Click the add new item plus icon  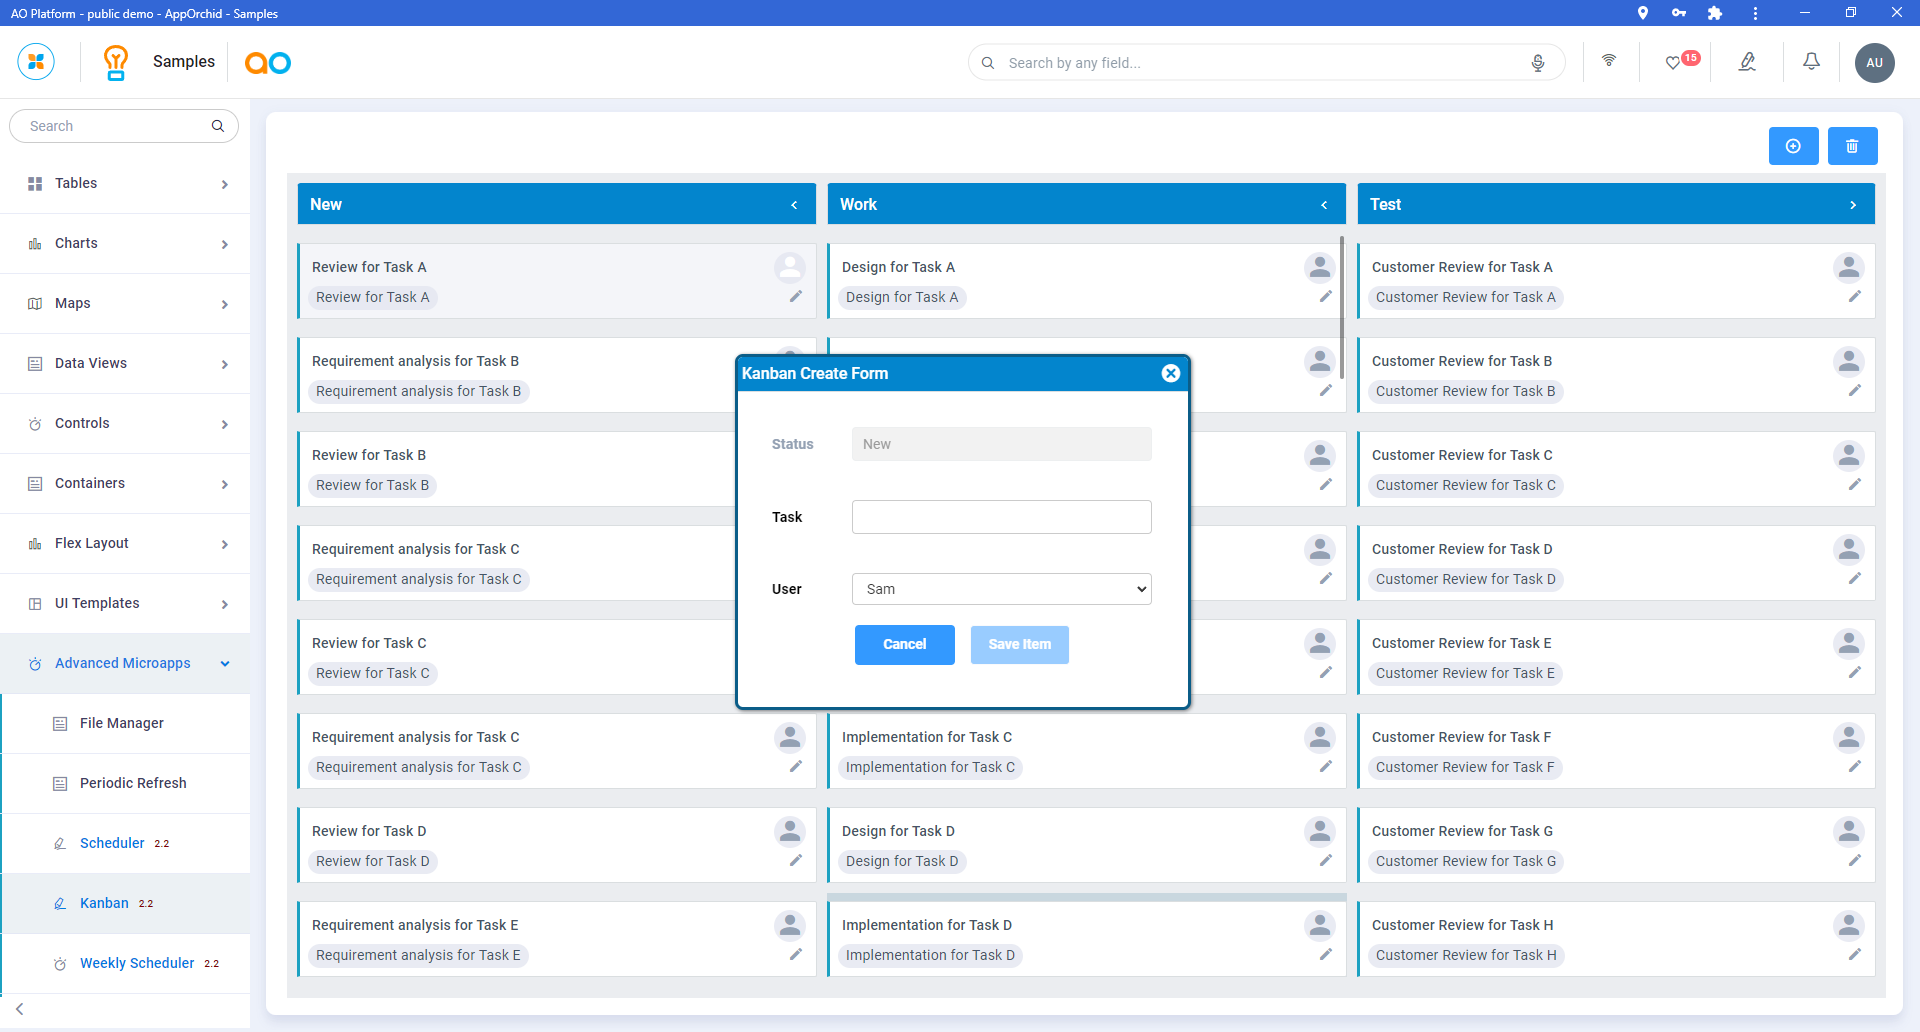click(1793, 146)
